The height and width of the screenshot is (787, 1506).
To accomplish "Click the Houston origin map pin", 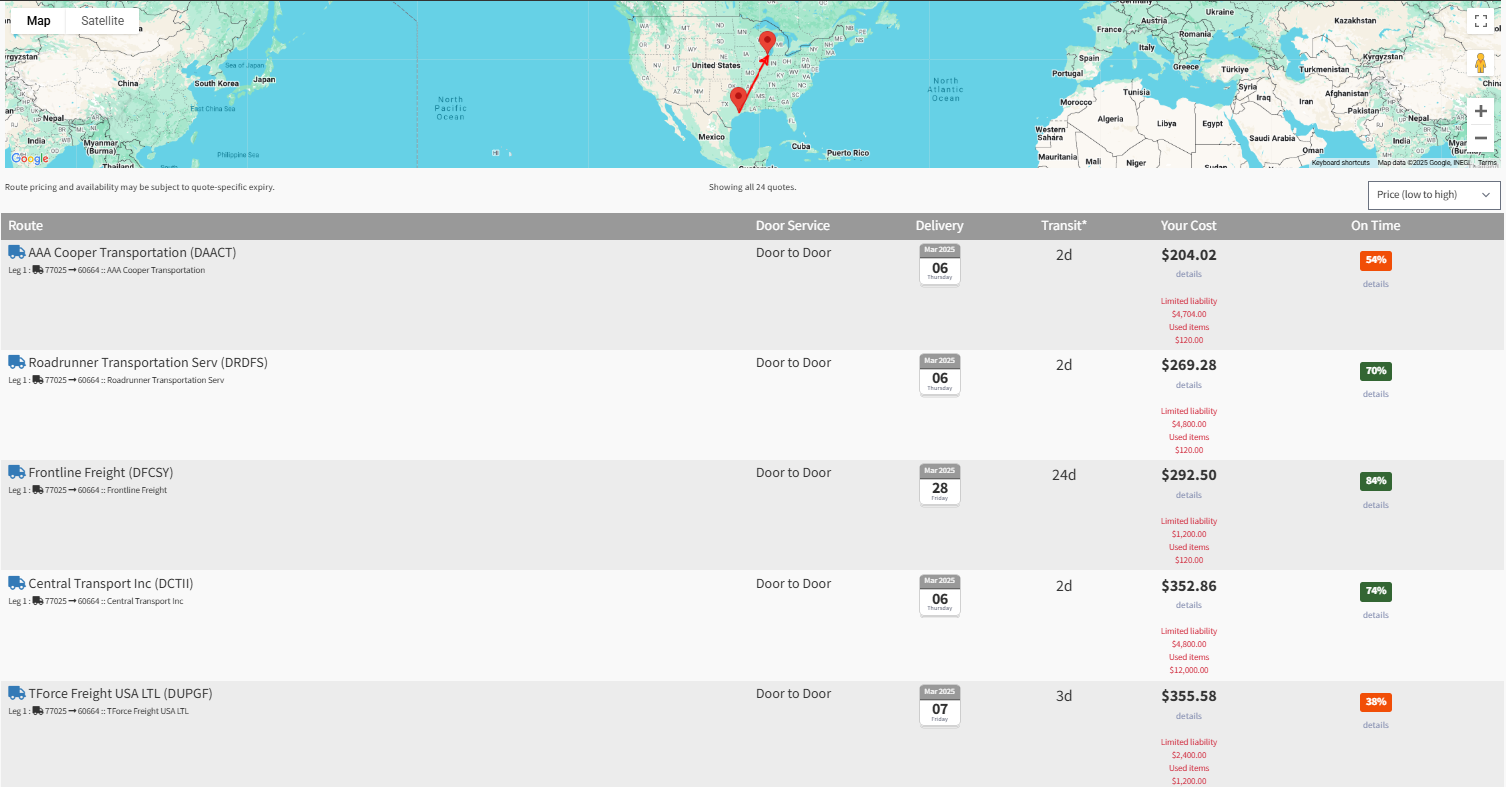I will [x=738, y=99].
